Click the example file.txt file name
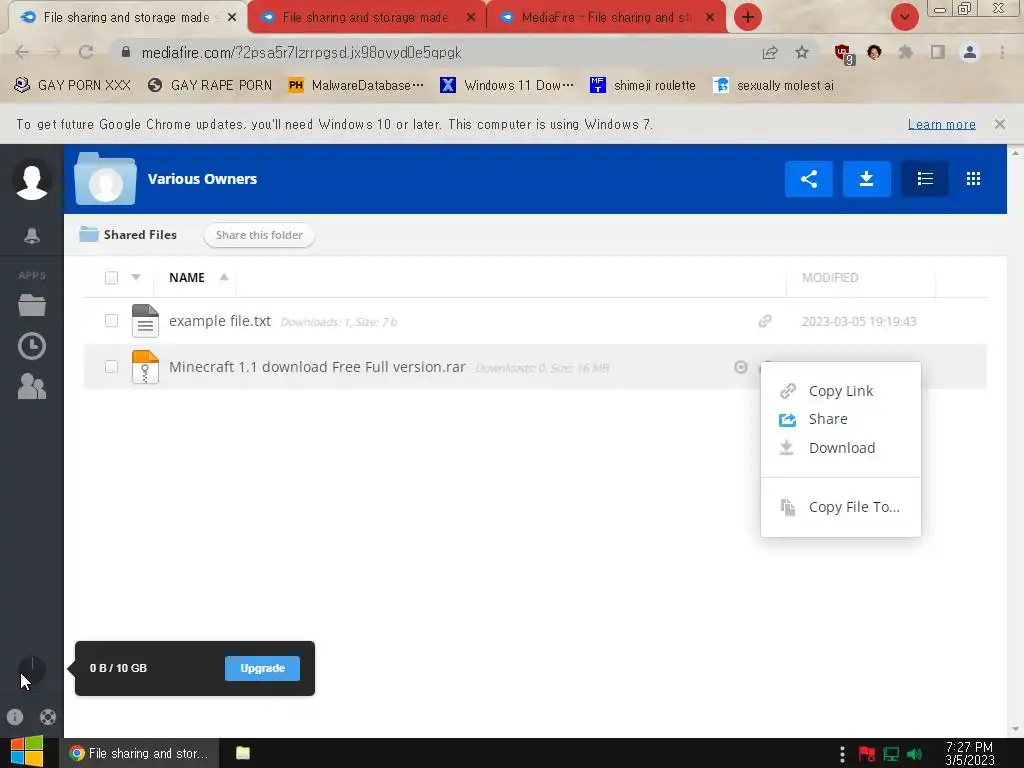This screenshot has height=768, width=1024. (220, 321)
